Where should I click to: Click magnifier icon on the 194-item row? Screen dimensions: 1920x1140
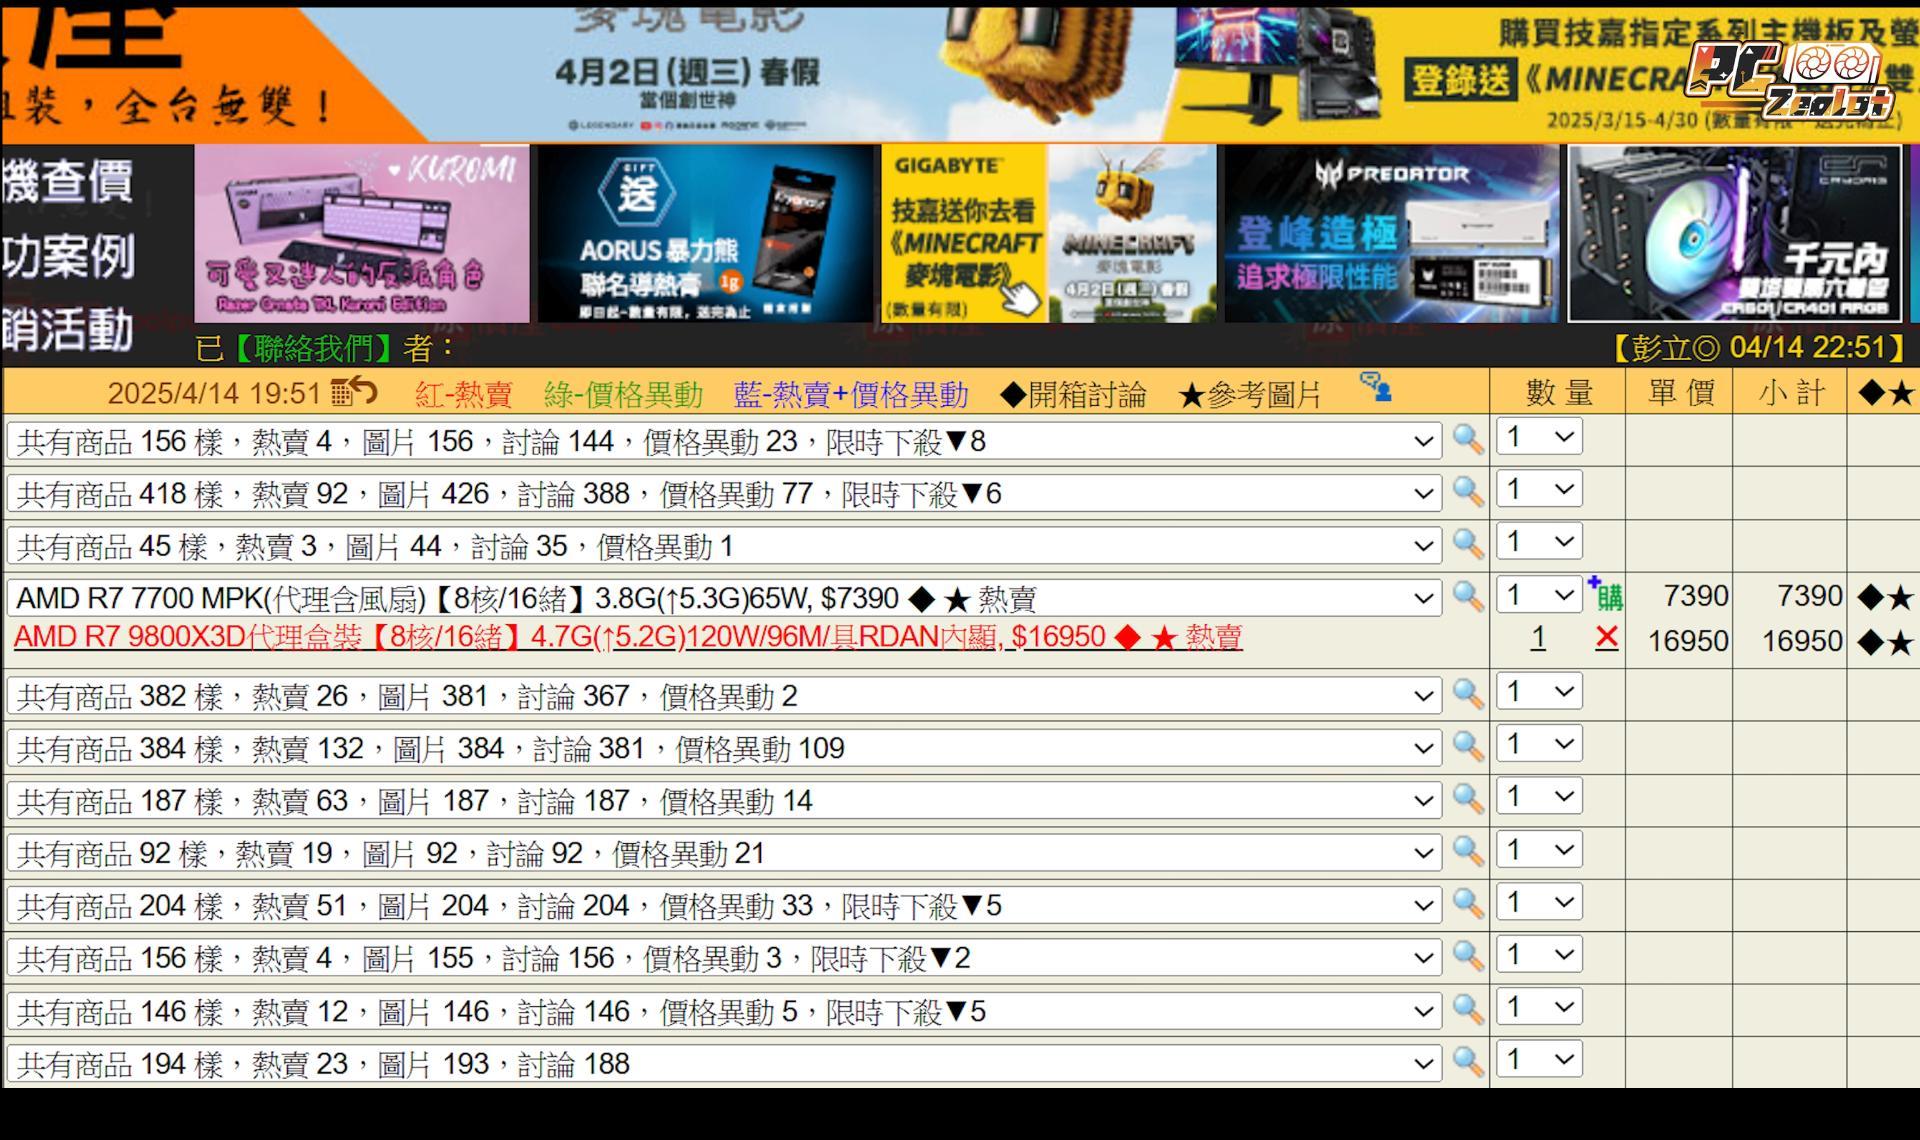[1467, 1061]
